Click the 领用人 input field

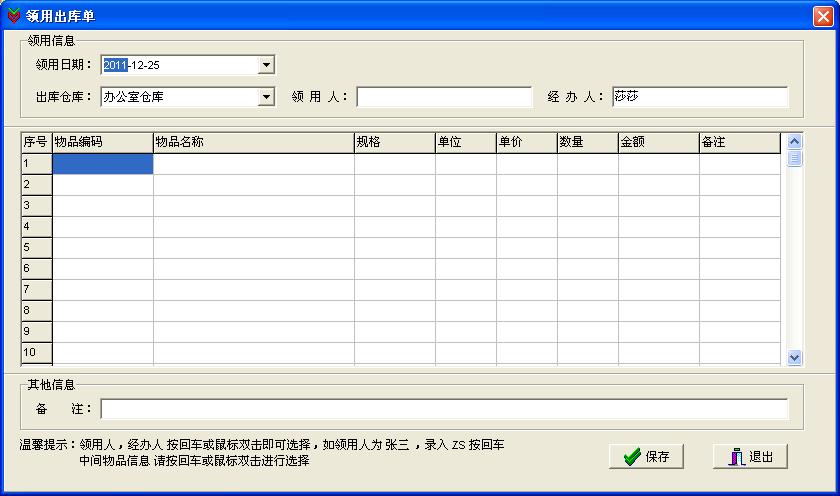pyautogui.click(x=444, y=97)
